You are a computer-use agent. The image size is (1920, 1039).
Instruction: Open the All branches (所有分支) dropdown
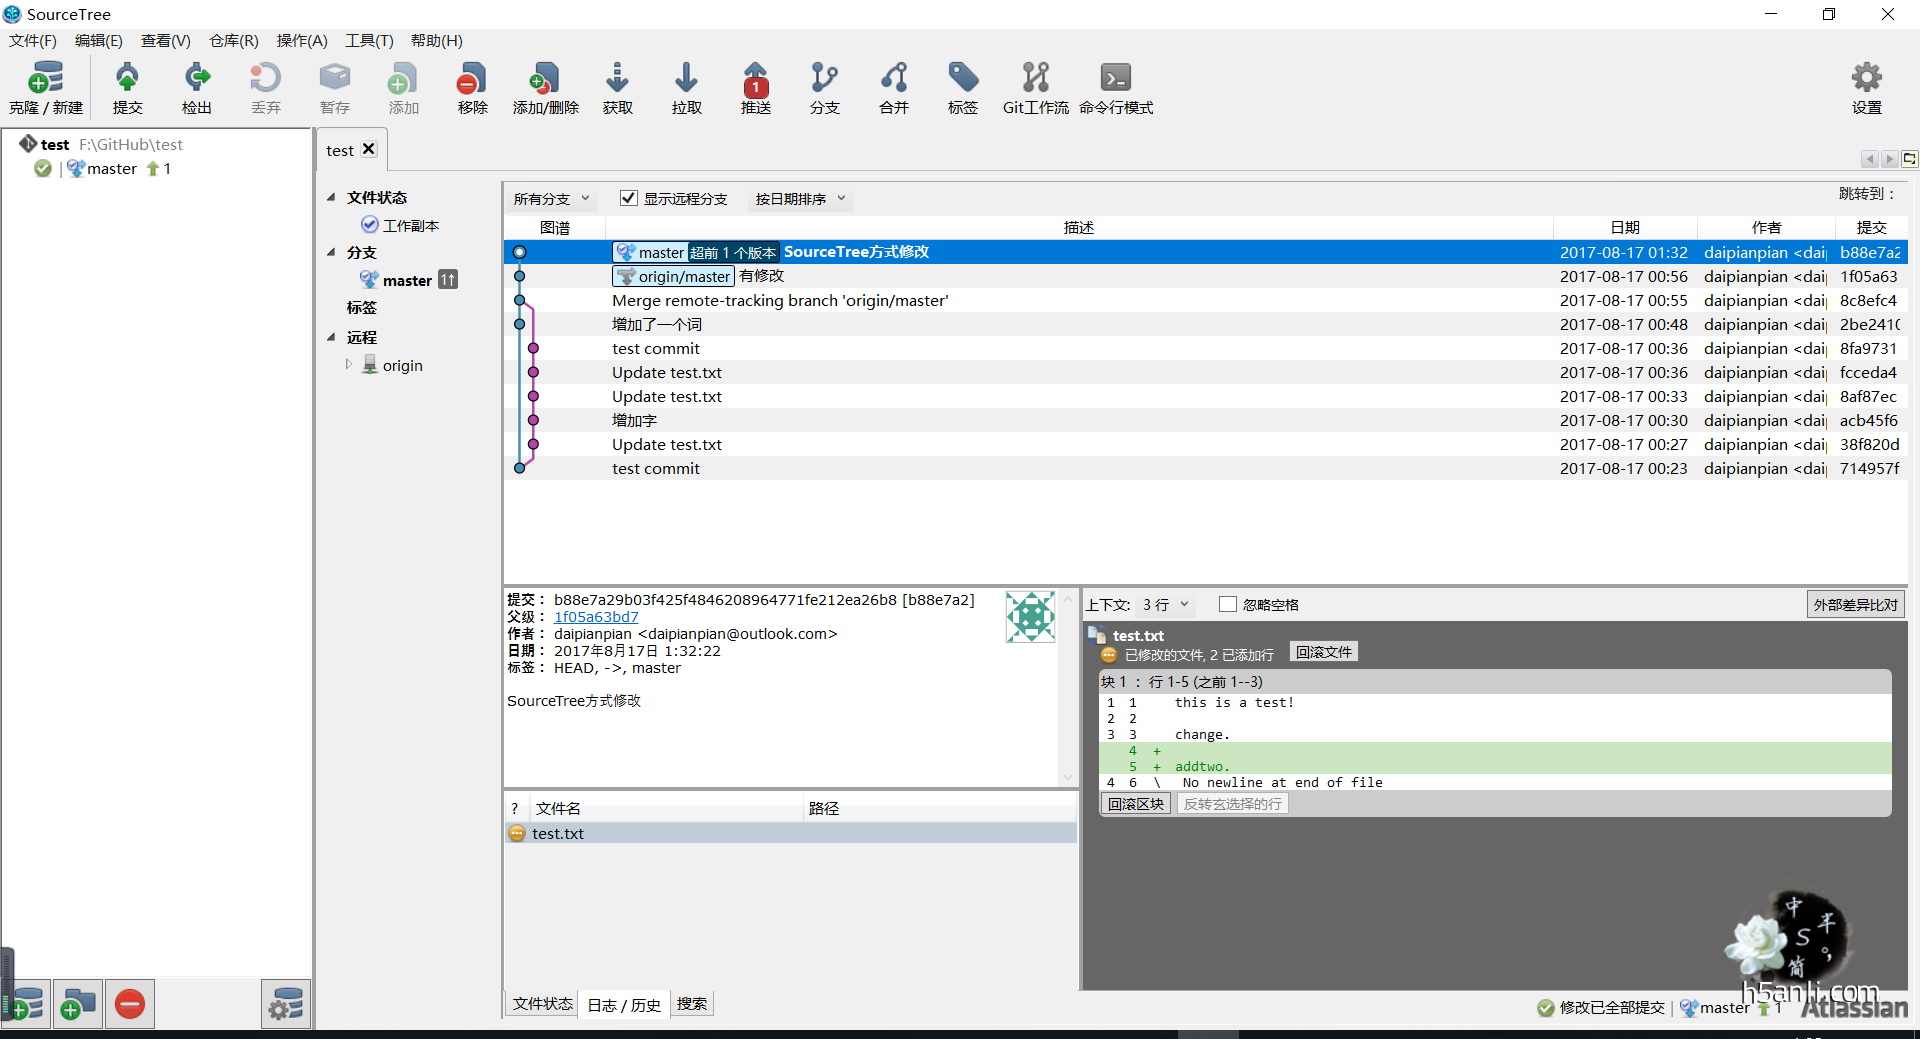coord(551,199)
